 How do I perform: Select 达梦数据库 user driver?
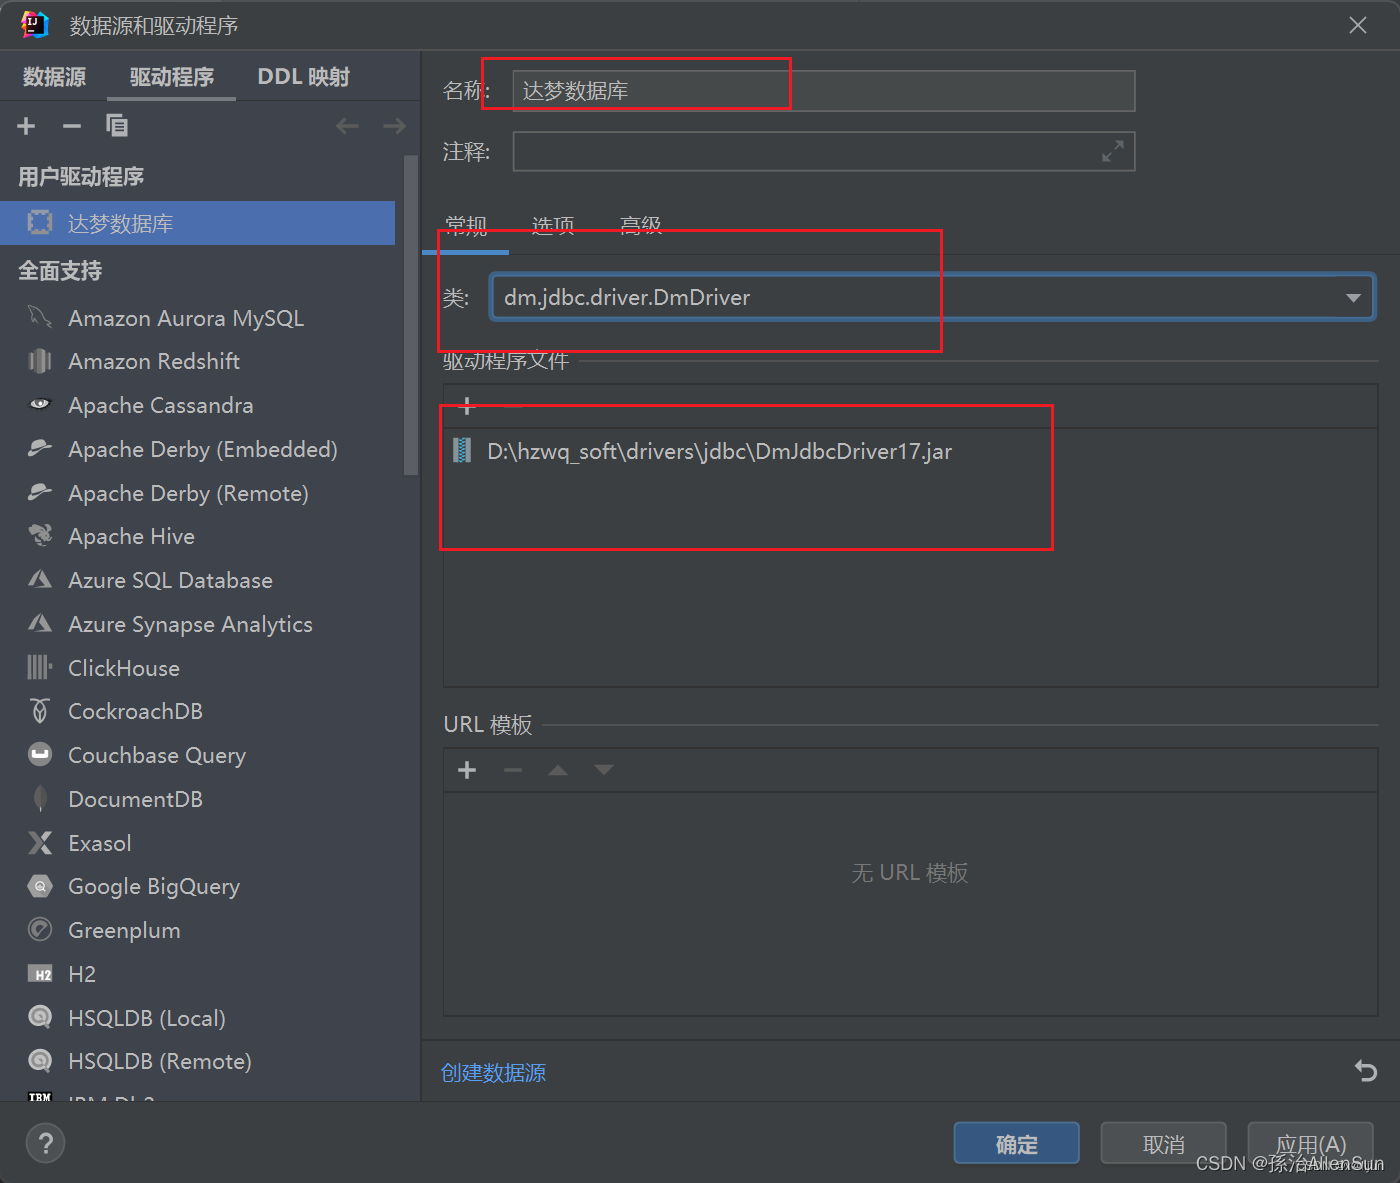(198, 223)
